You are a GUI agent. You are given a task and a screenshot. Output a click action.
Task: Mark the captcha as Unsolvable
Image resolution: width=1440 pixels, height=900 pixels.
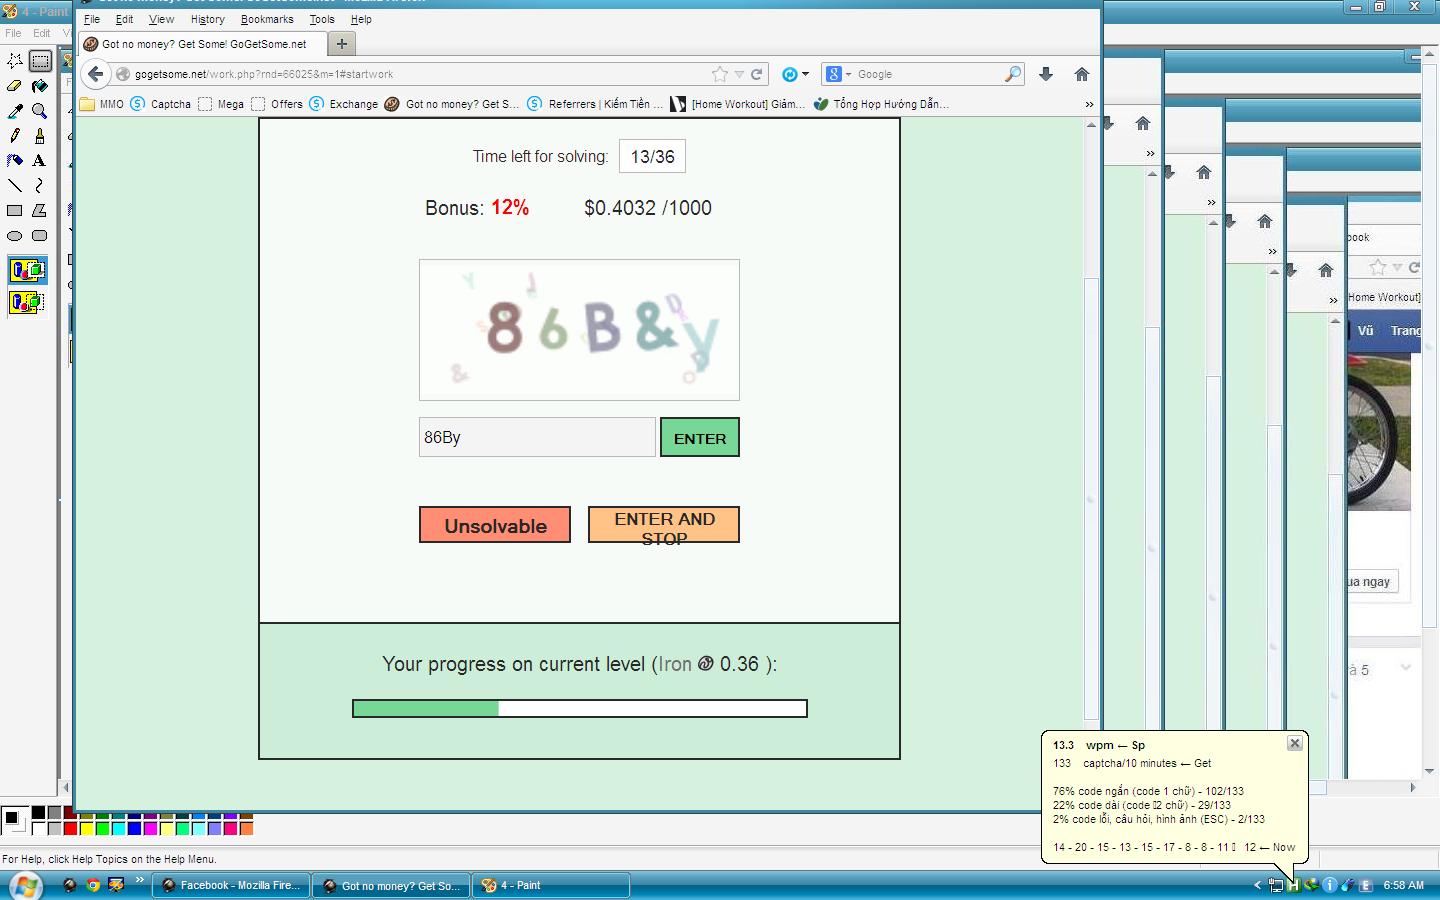click(495, 525)
